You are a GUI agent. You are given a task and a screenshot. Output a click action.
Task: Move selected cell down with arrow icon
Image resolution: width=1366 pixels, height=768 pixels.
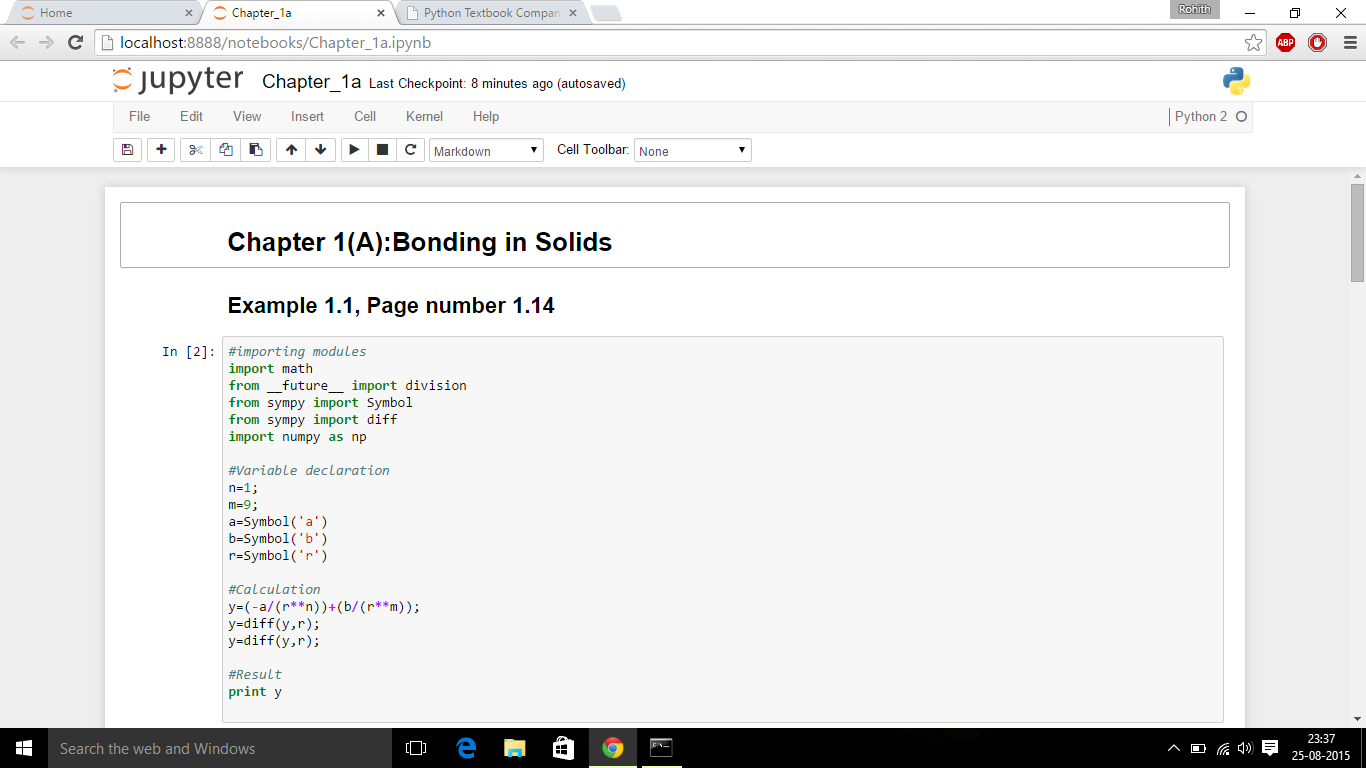click(x=320, y=150)
